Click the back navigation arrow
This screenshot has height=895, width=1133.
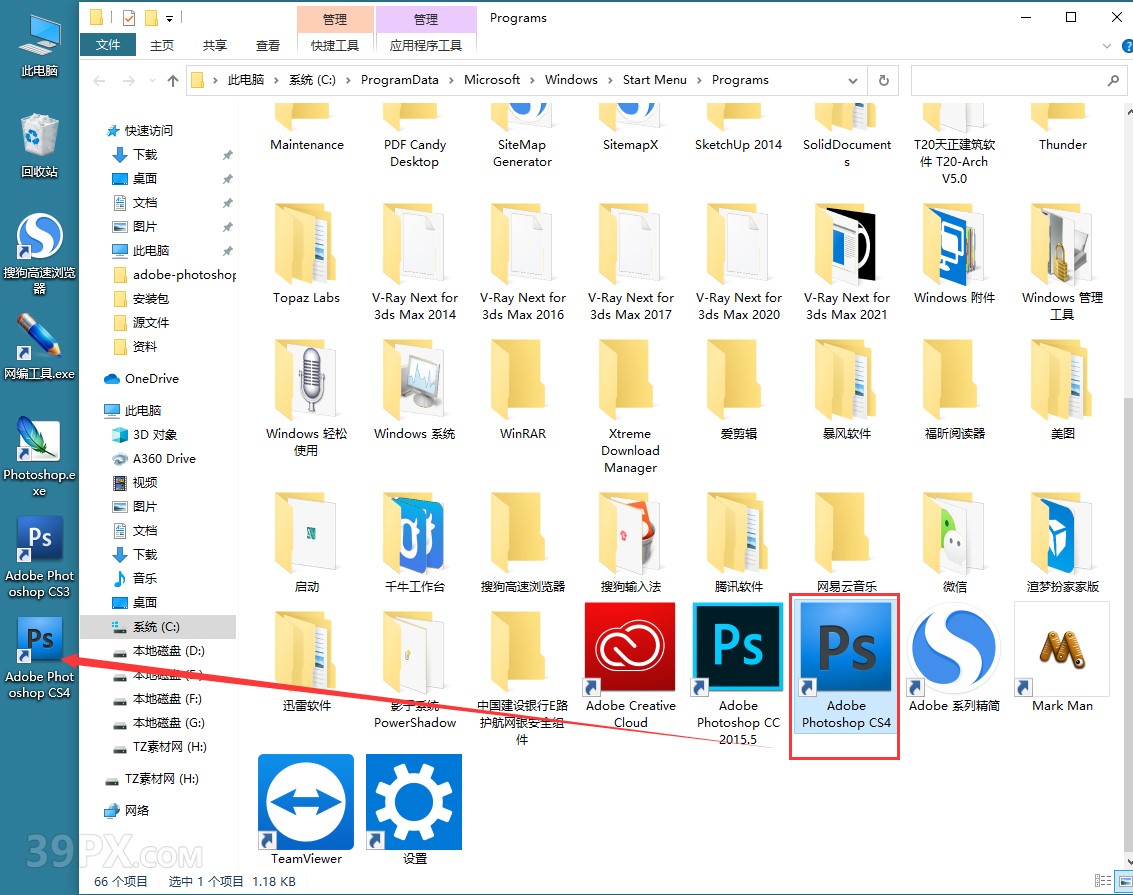(x=97, y=80)
